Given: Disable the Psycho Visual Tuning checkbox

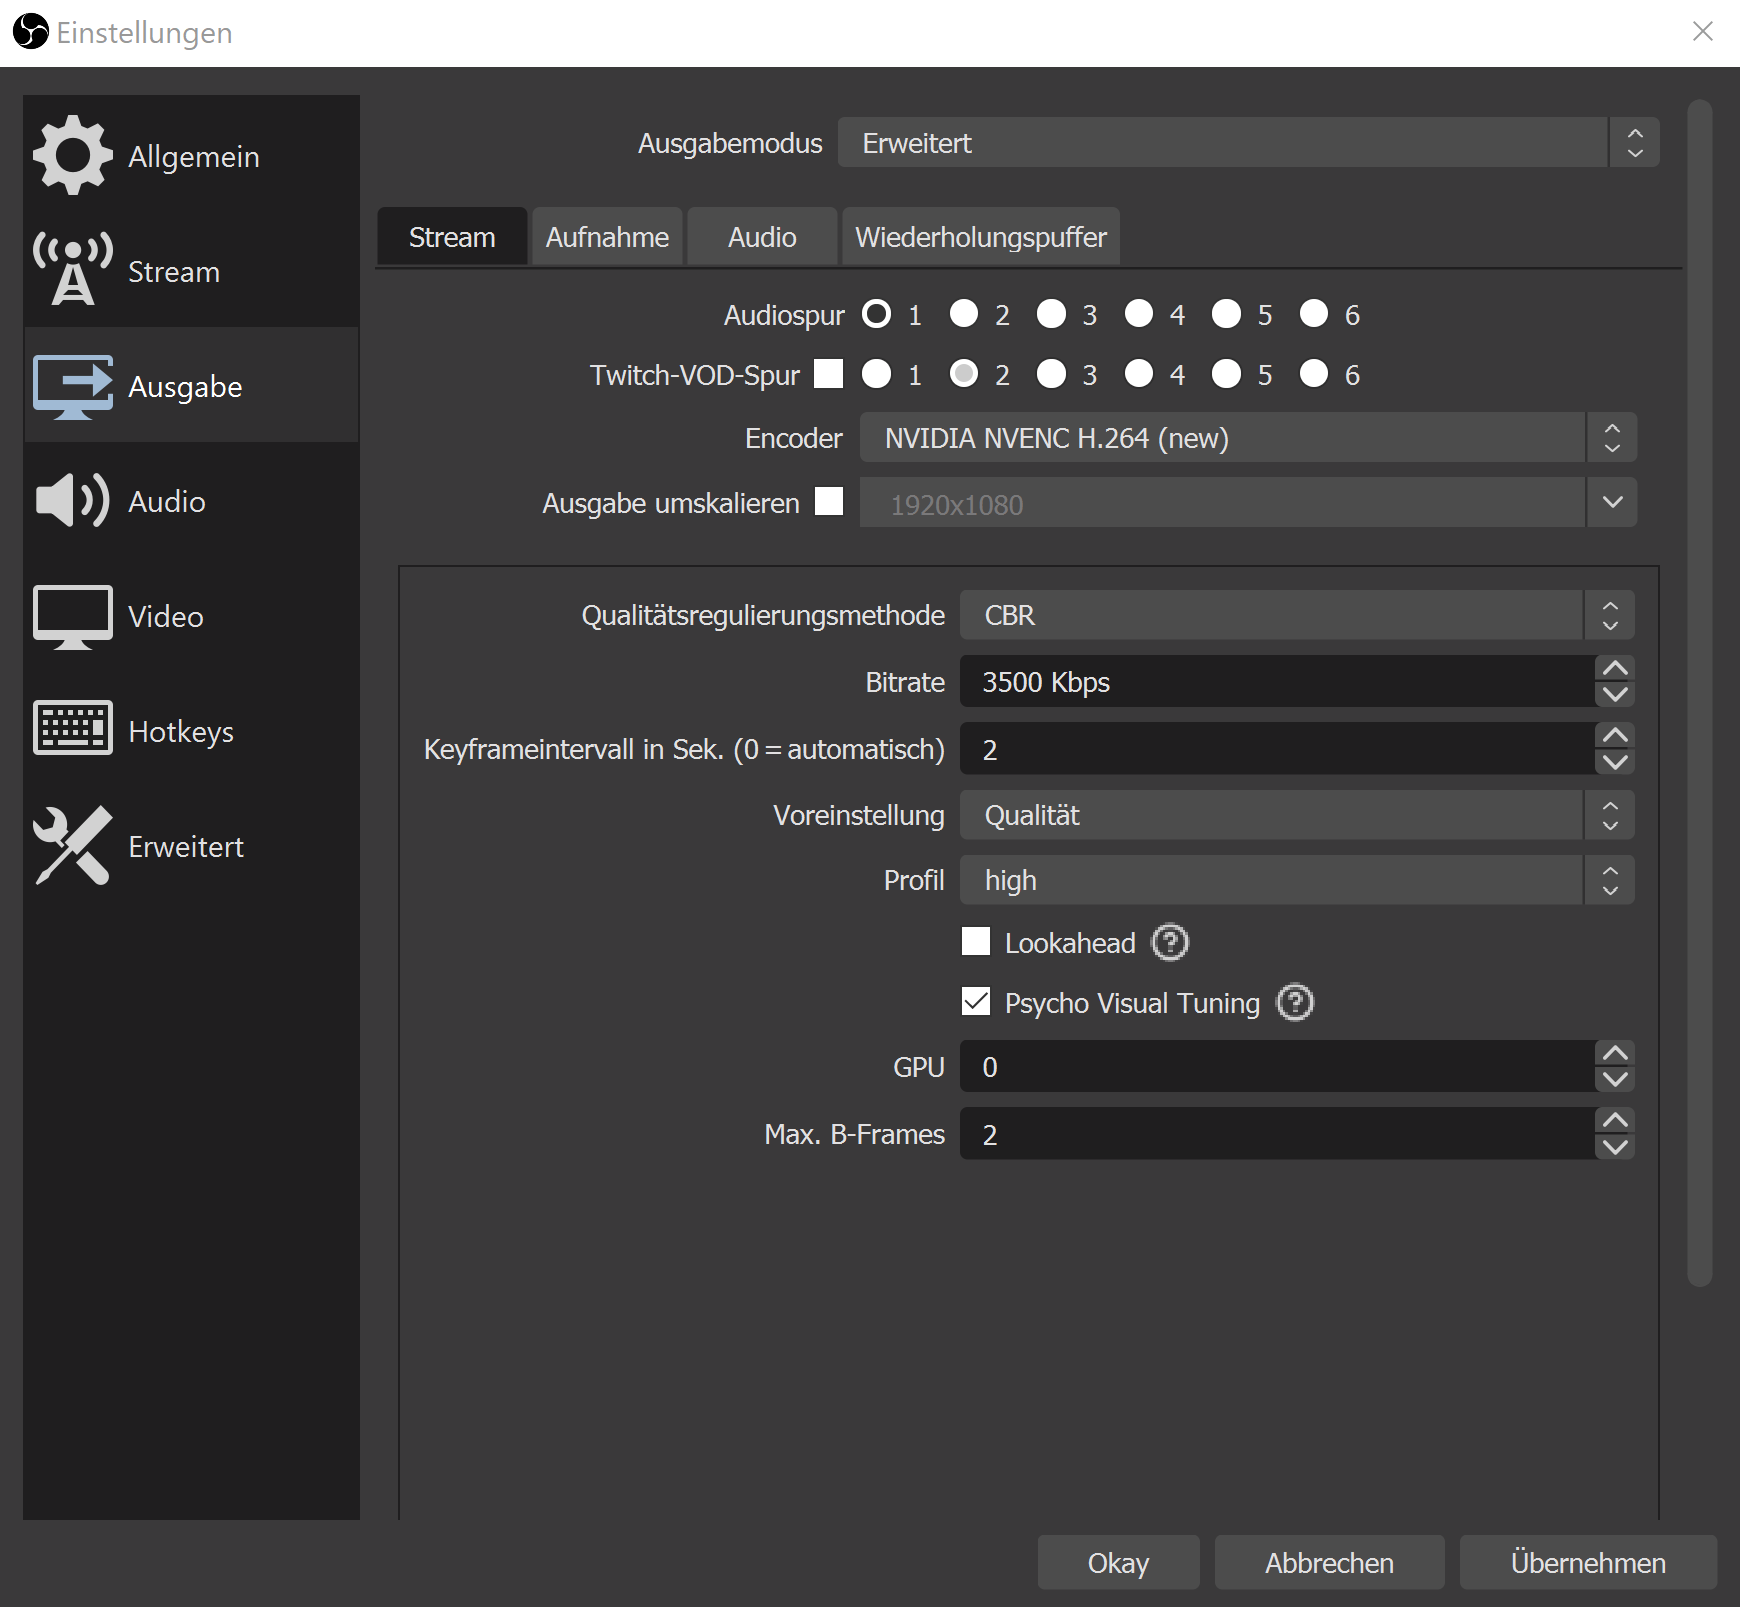Looking at the screenshot, I should pyautogui.click(x=976, y=1002).
